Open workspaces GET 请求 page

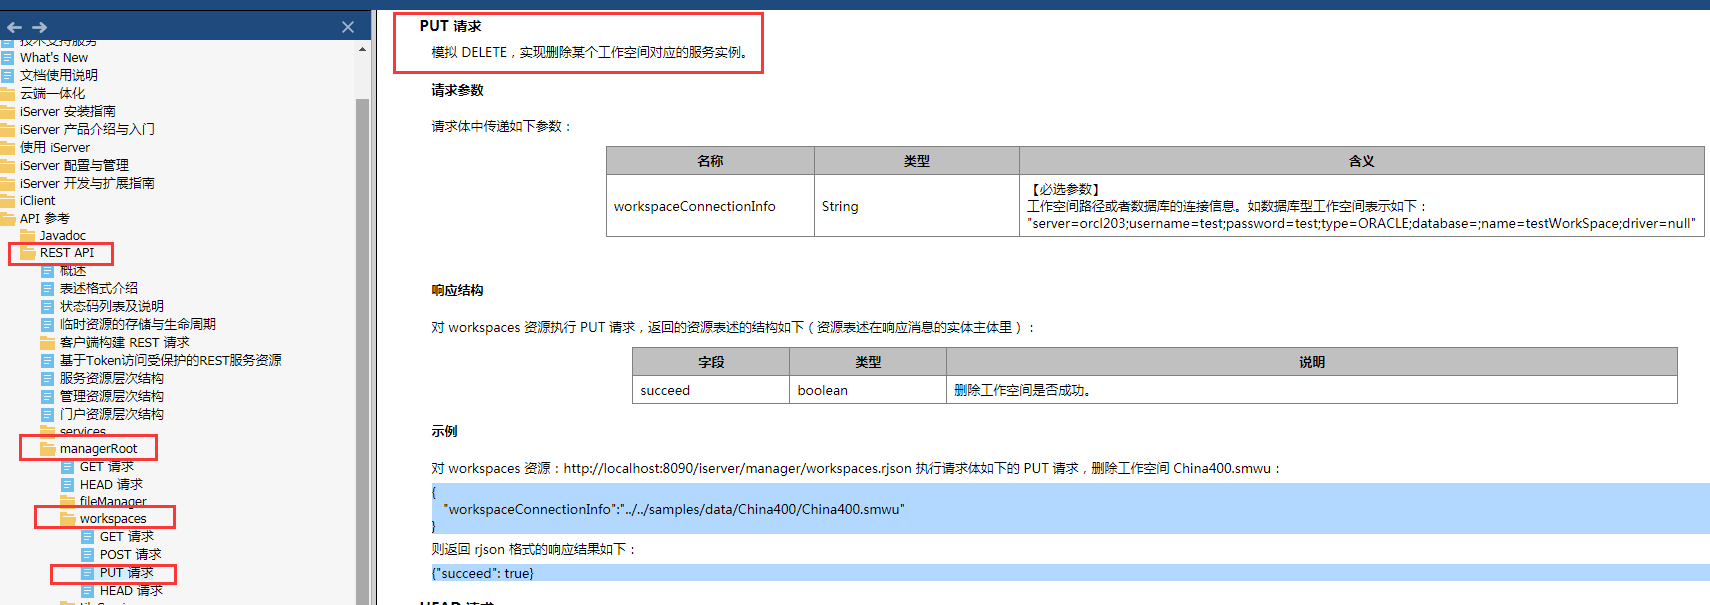(127, 537)
